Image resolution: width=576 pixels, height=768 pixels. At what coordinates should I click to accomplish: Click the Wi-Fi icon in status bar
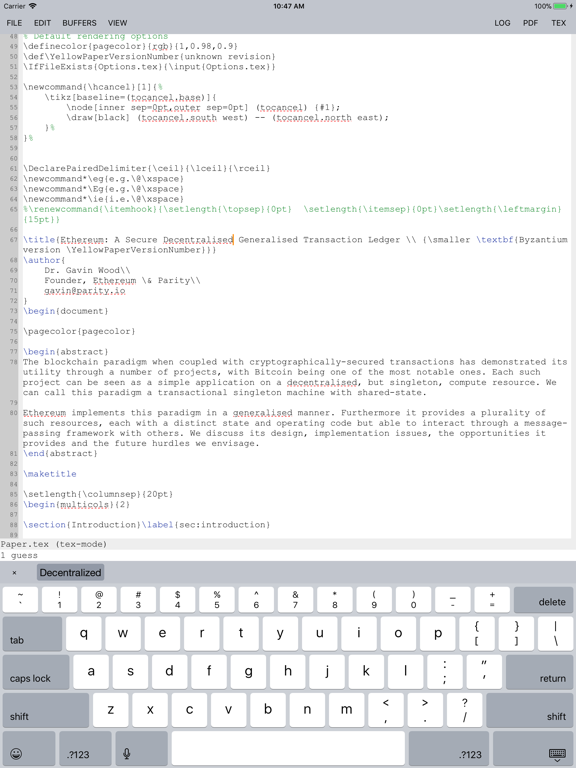[x=32, y=6]
